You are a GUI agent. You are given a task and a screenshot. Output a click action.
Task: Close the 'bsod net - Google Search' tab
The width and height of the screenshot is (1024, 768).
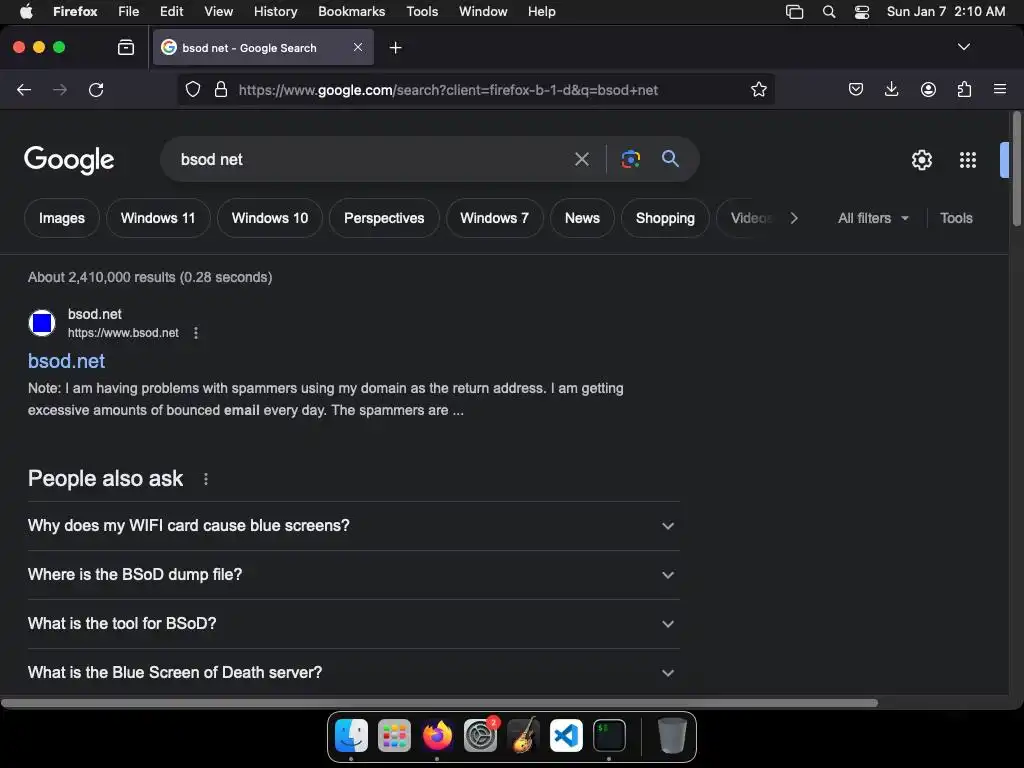coord(358,47)
